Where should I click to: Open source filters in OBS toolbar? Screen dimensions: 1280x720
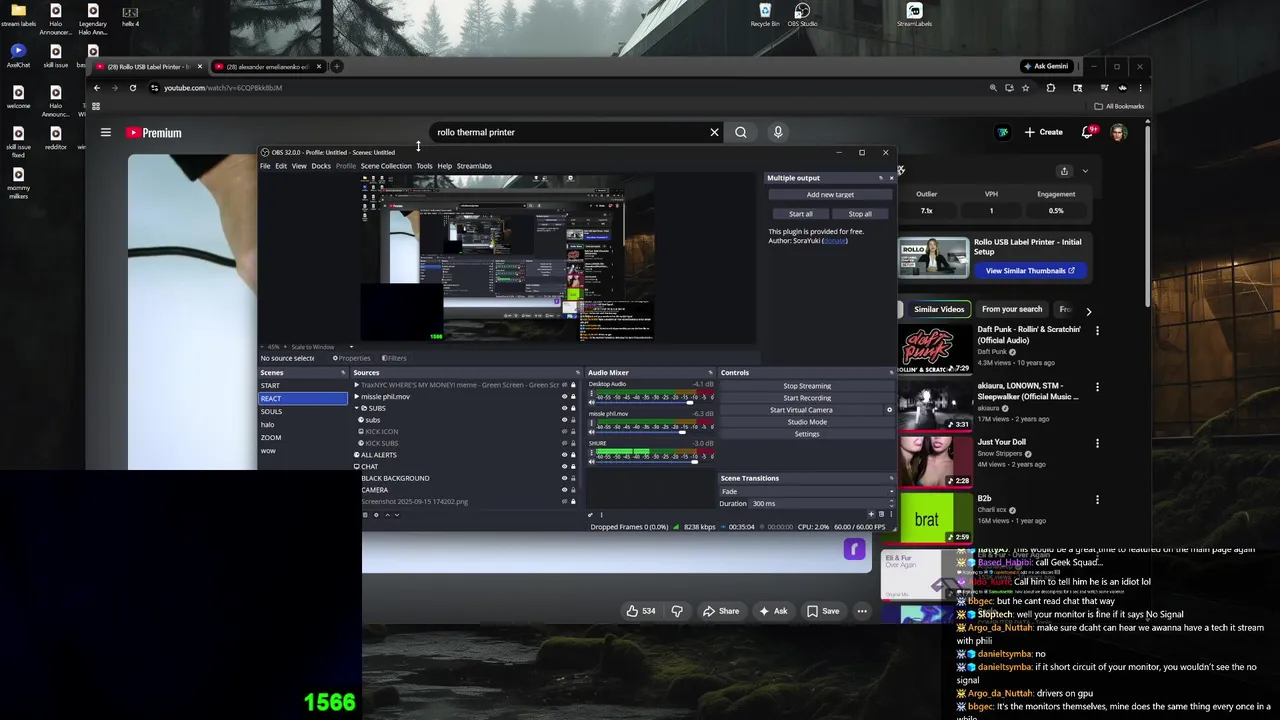394,358
